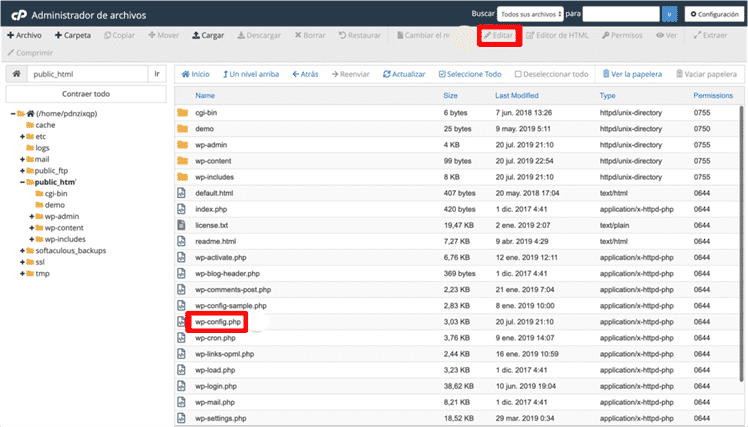Select the readme.html file

point(216,241)
